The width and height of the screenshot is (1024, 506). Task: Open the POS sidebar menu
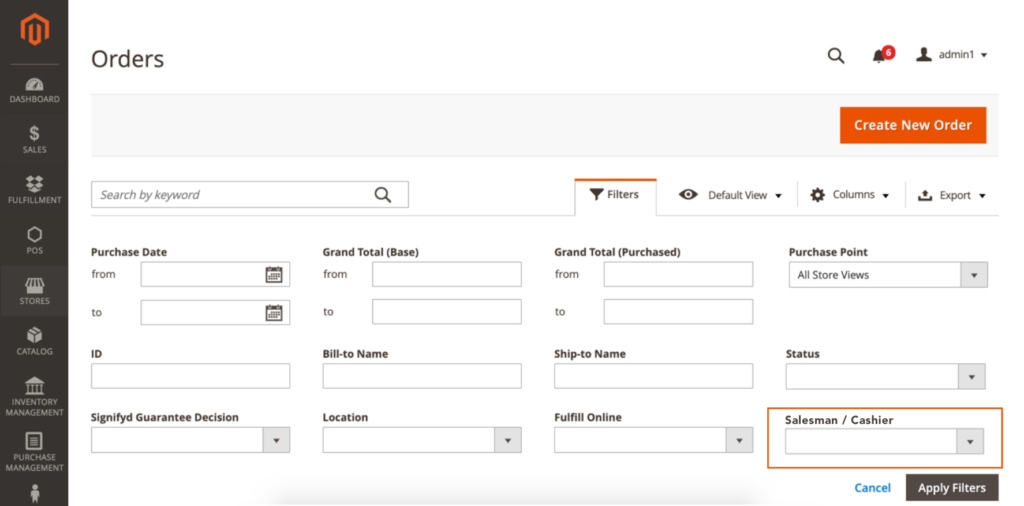(34, 241)
